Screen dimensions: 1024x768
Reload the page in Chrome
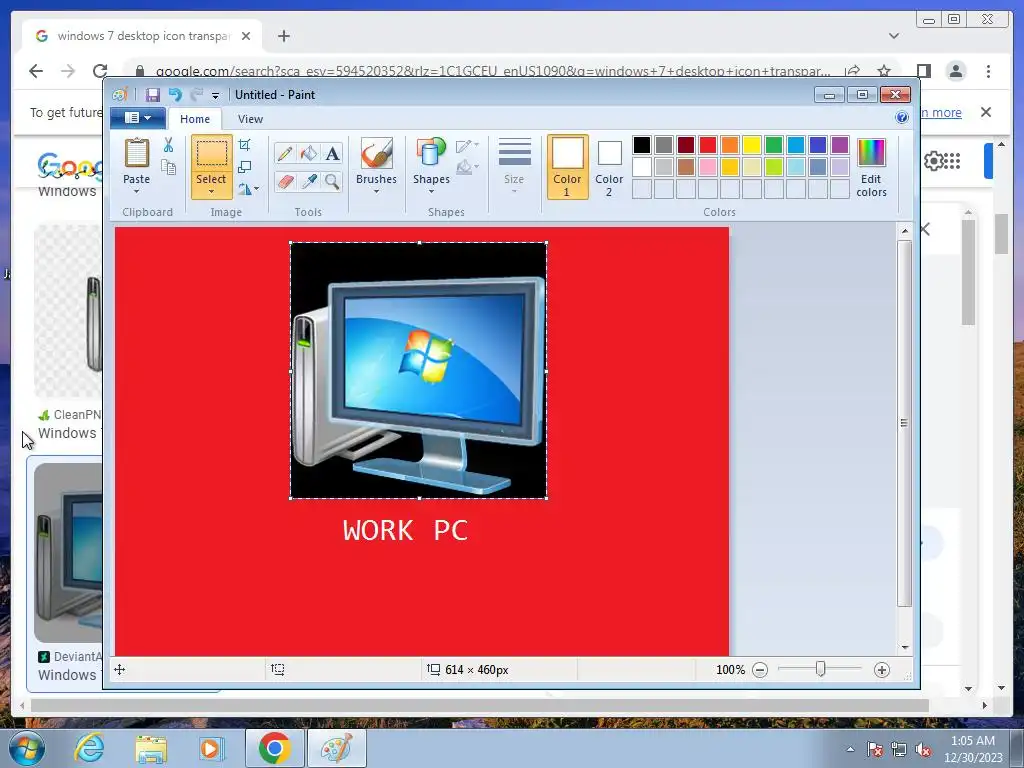click(x=100, y=71)
